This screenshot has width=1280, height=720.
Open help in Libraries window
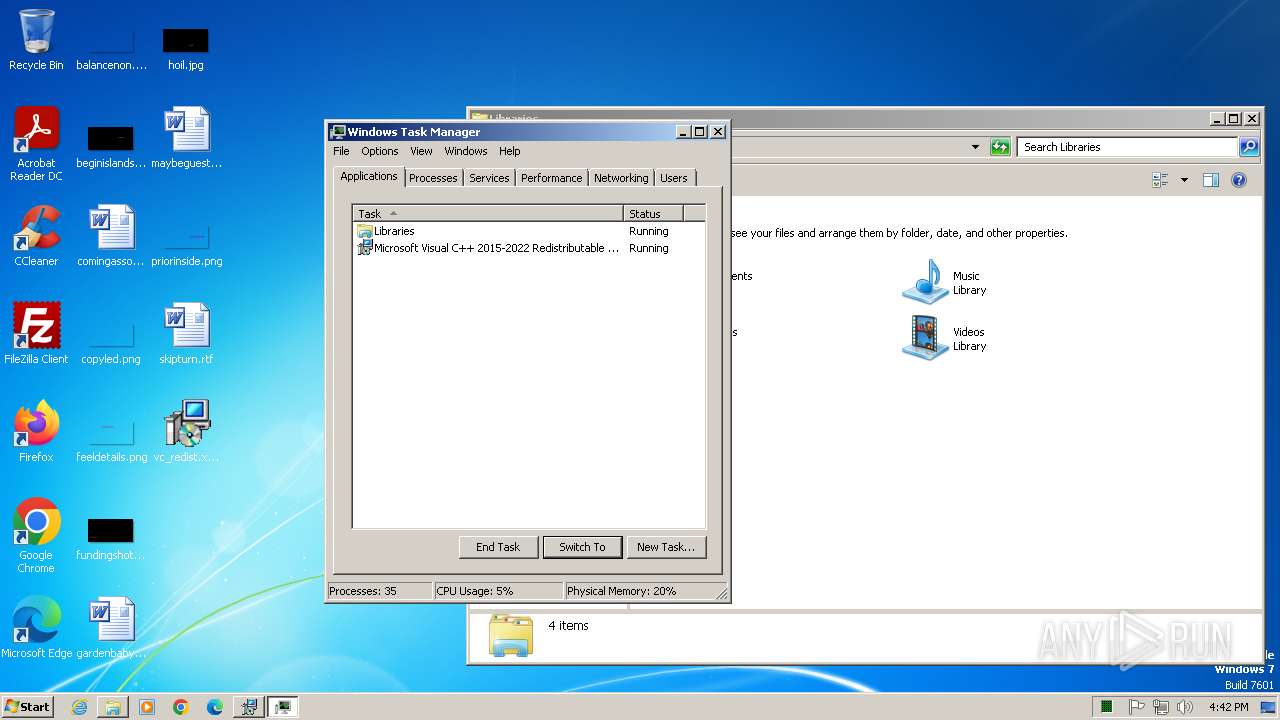[1239, 180]
